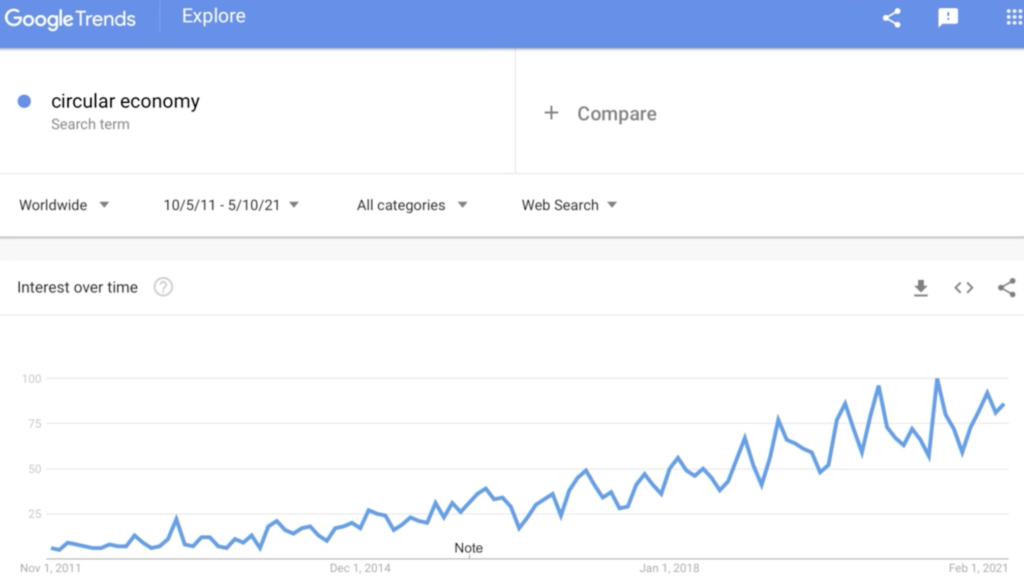Open the embed code for the chart

point(963,287)
